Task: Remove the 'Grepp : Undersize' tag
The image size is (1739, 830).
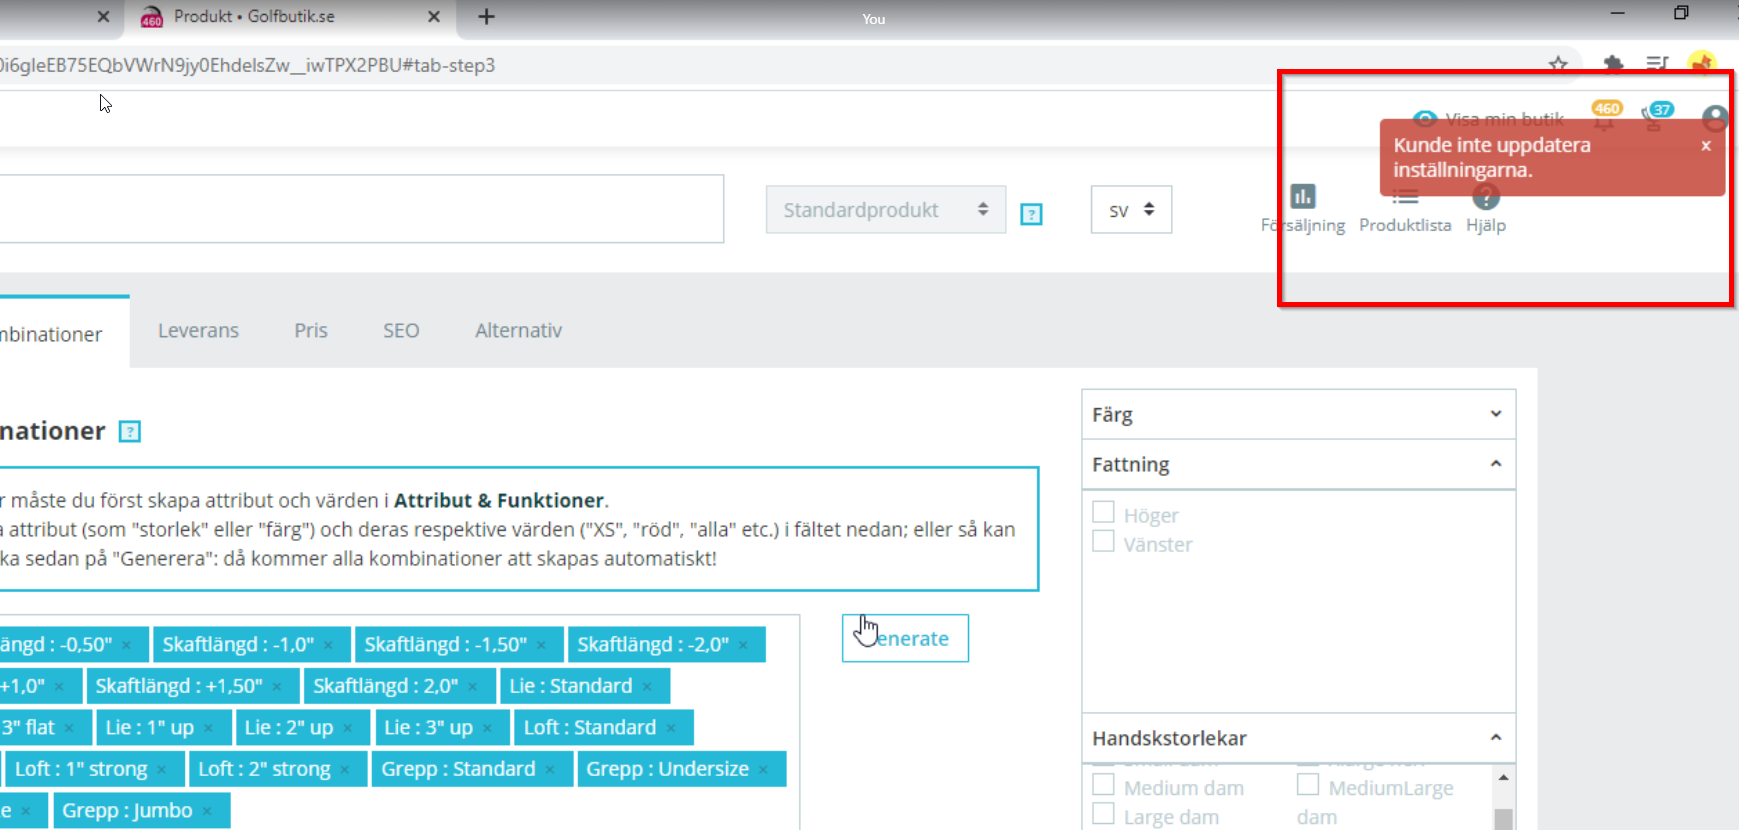Action: pos(763,770)
